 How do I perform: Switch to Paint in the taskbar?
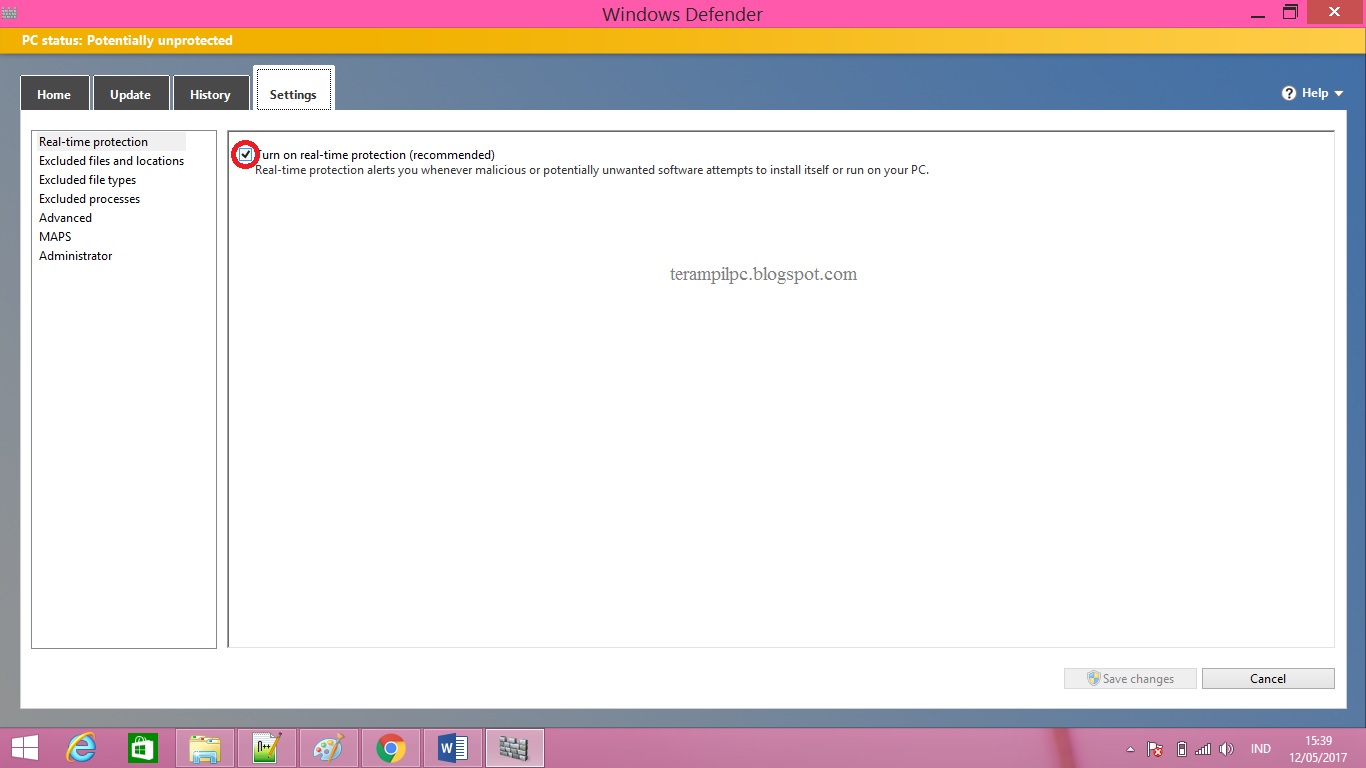[x=329, y=748]
